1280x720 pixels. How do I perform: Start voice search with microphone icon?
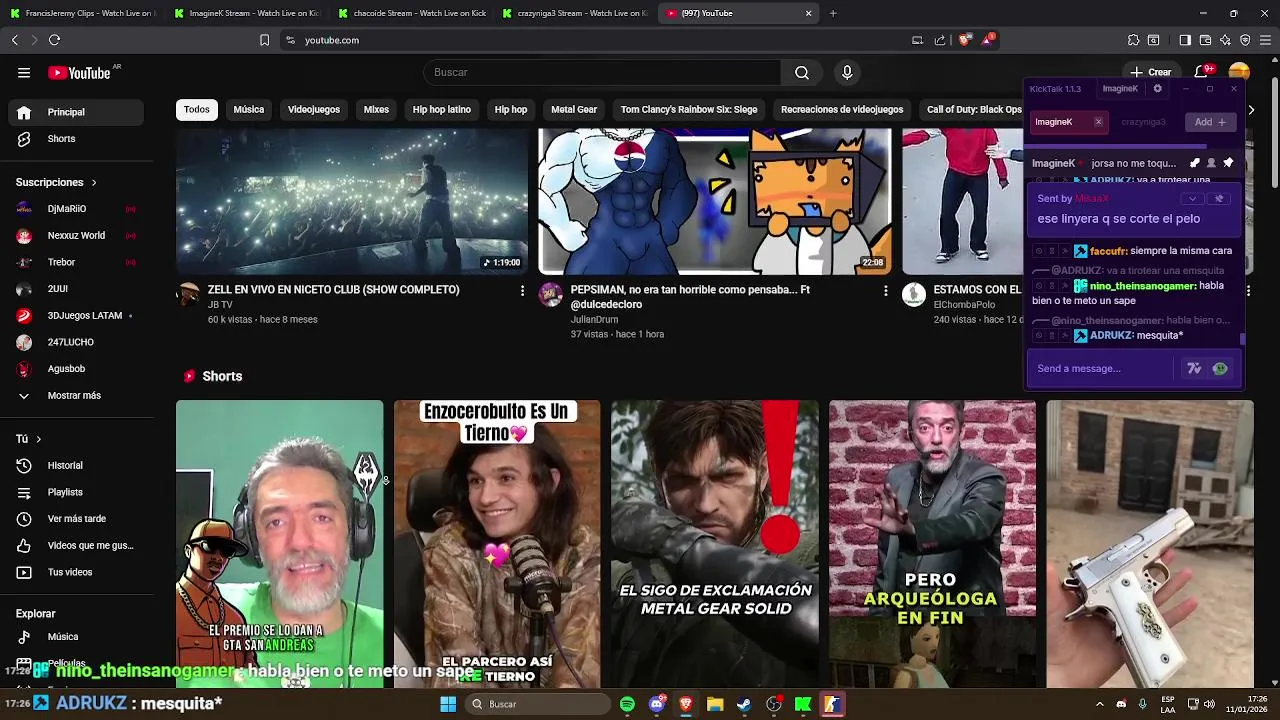(x=847, y=72)
